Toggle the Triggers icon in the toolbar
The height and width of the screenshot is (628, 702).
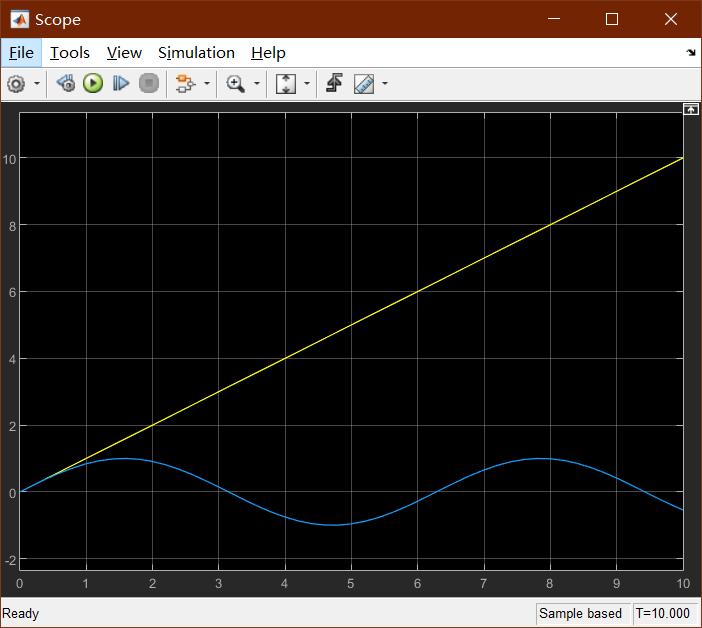pyautogui.click(x=335, y=84)
